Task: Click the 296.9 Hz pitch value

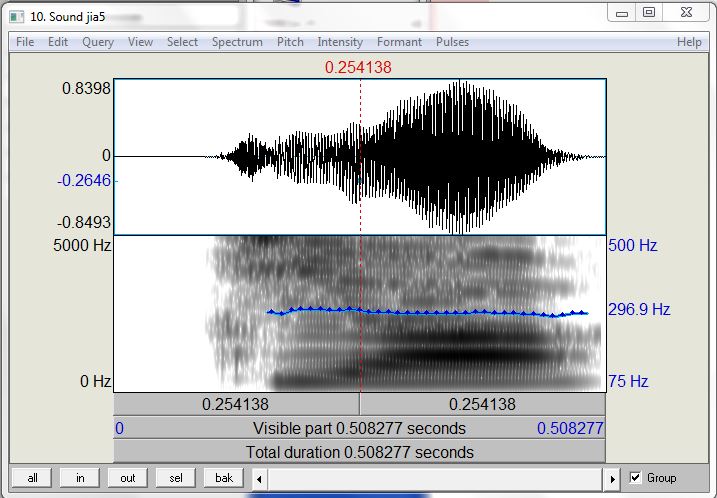Action: pyautogui.click(x=639, y=310)
